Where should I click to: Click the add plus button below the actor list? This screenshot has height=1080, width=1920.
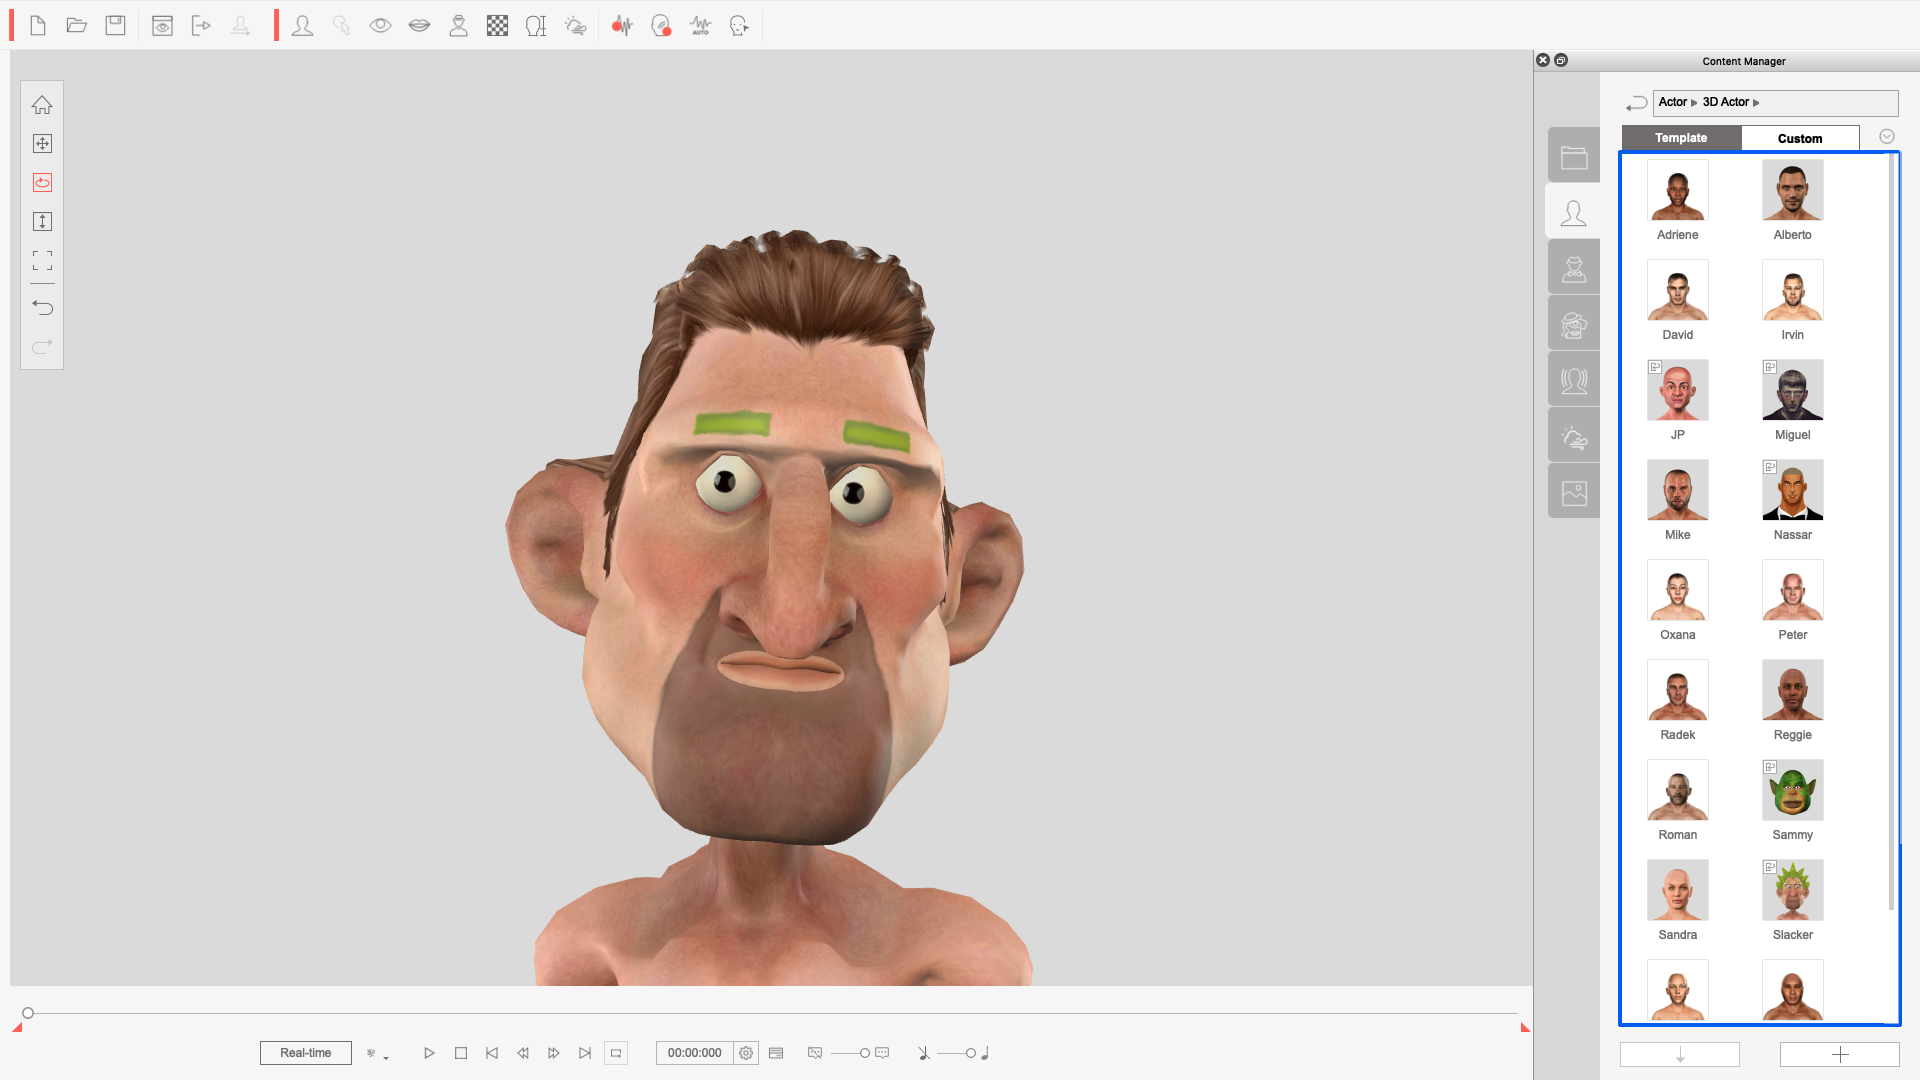coord(1840,1055)
